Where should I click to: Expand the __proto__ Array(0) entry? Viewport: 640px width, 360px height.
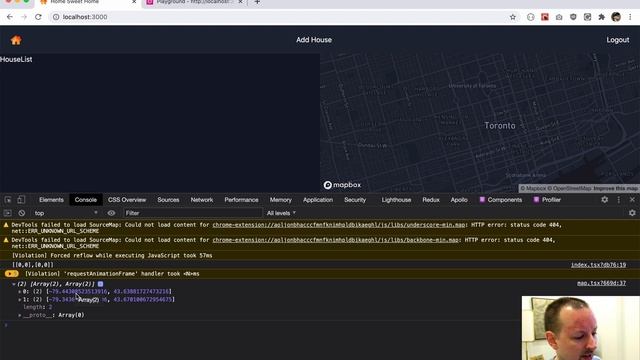pos(20,315)
